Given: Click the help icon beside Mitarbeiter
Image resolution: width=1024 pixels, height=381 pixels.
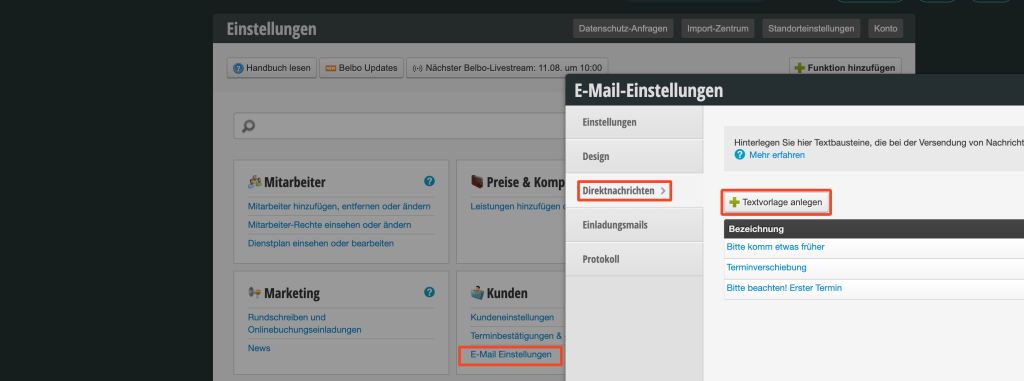Looking at the screenshot, I should [429, 181].
